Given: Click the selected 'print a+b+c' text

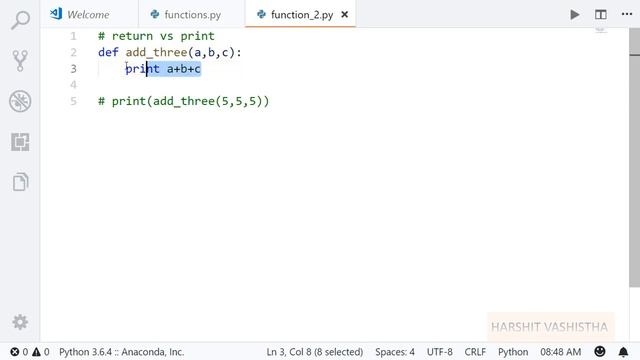Looking at the screenshot, I should (x=163, y=69).
